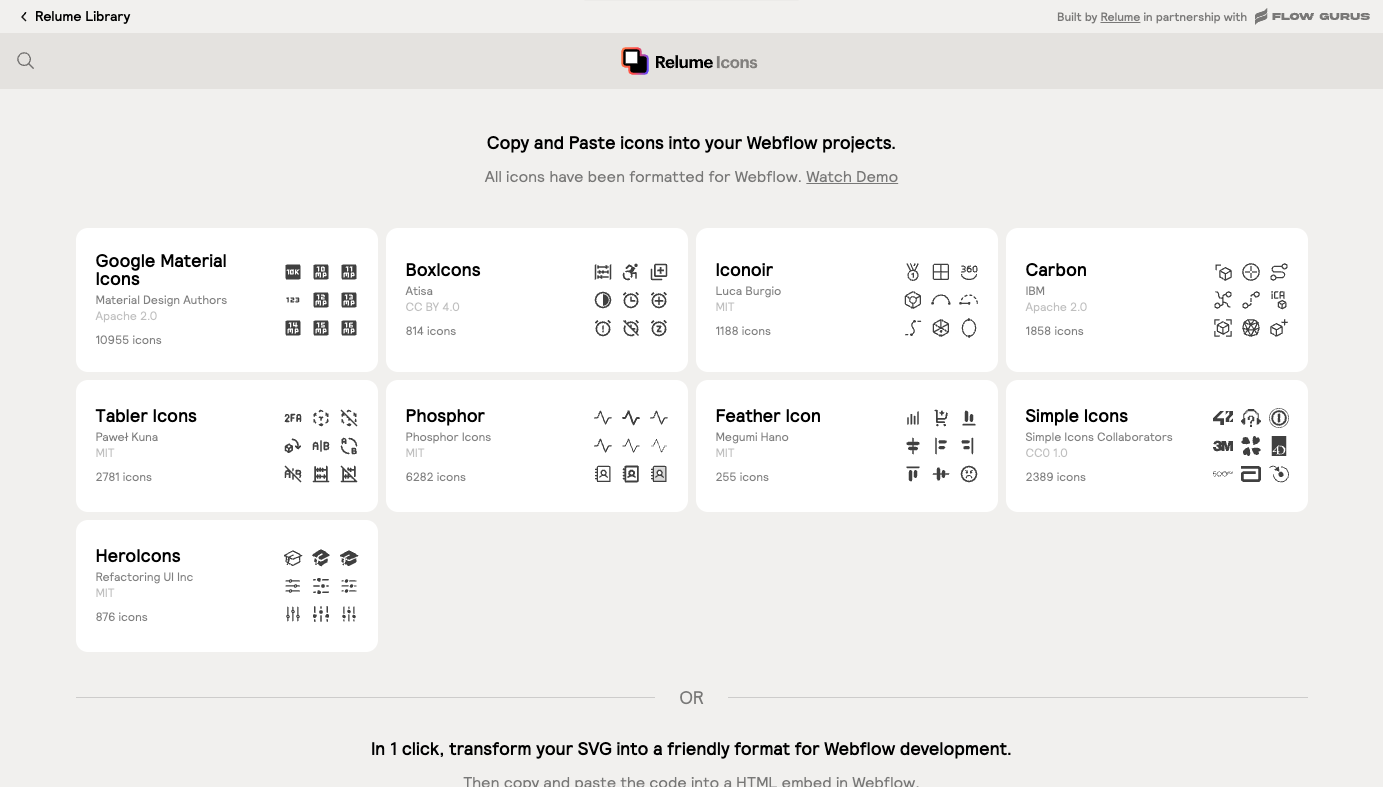Open the Heroicons library card
Image resolution: width=1383 pixels, height=787 pixels.
point(226,585)
